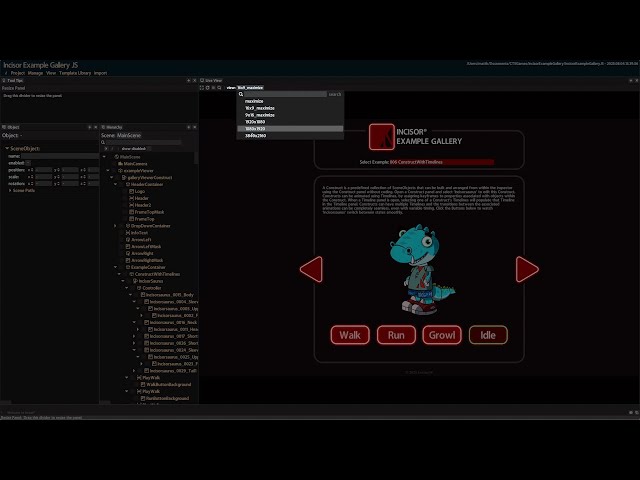Collapse the HeaderContainer node
640x480 pixels.
(116, 184)
